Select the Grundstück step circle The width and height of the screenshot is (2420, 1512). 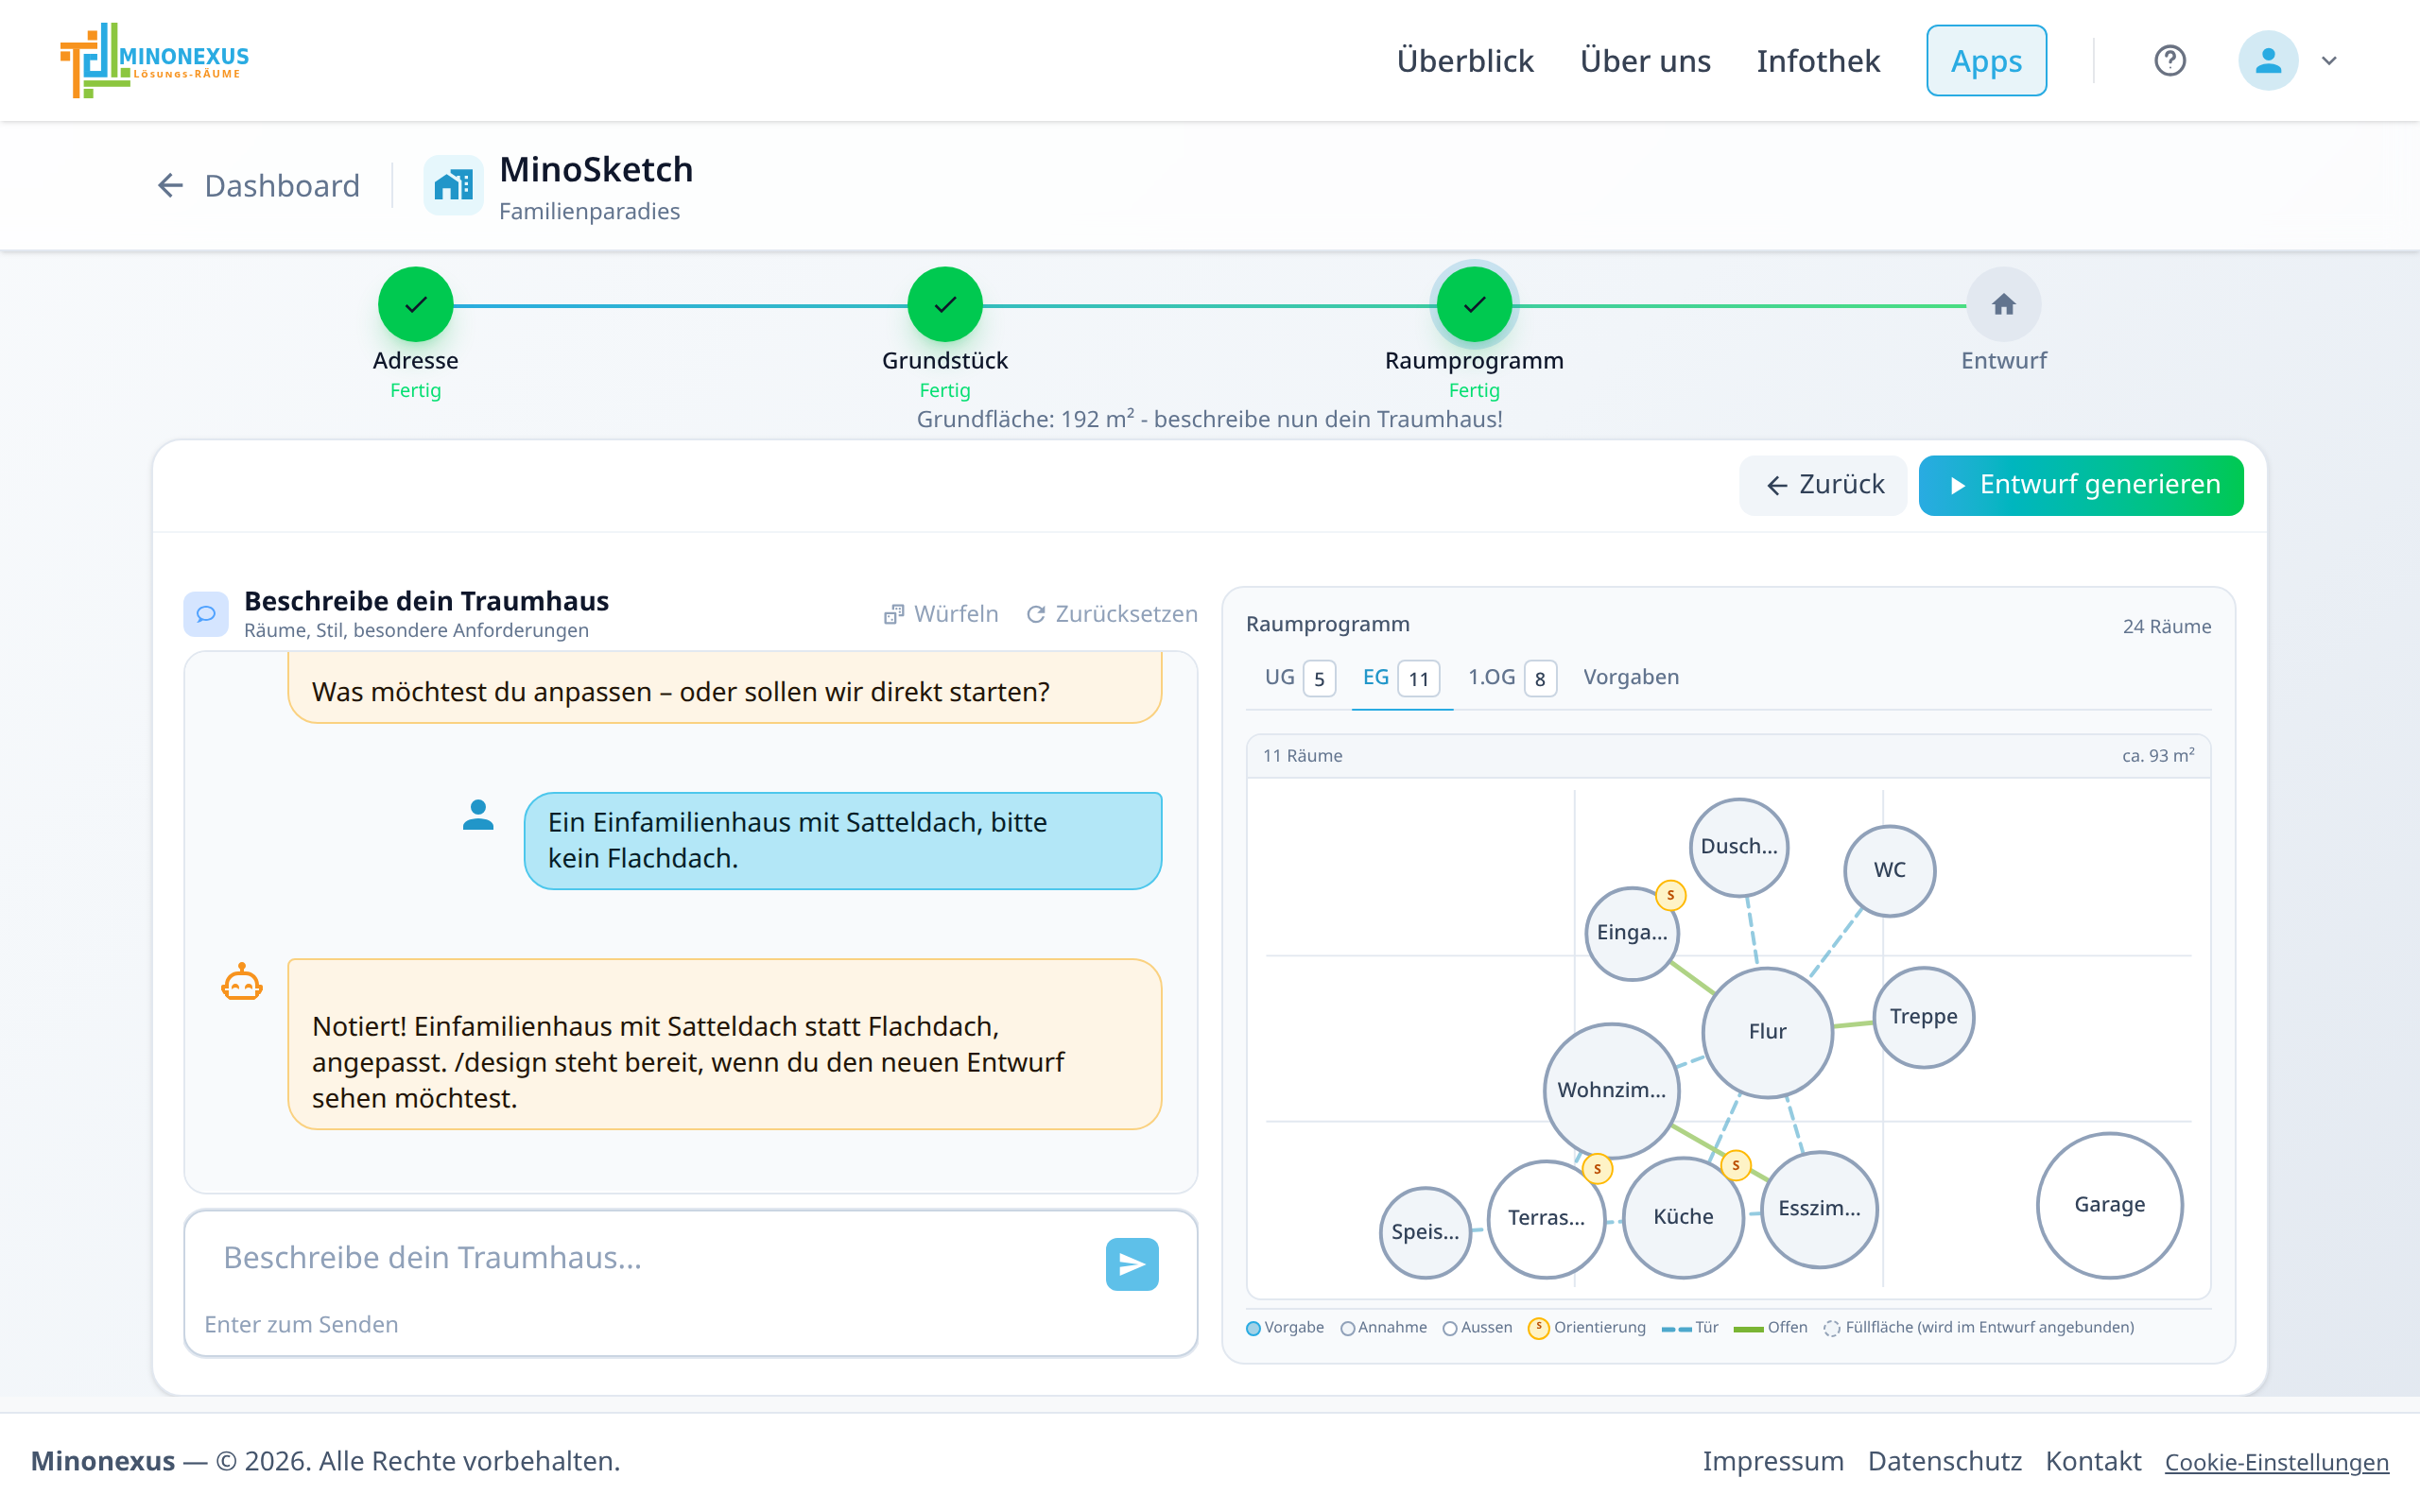(x=944, y=304)
